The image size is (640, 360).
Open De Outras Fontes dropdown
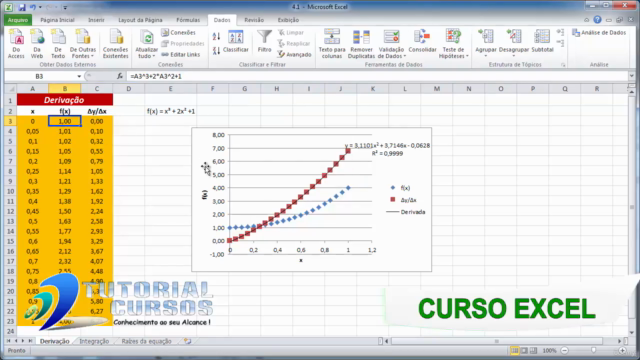83,44
